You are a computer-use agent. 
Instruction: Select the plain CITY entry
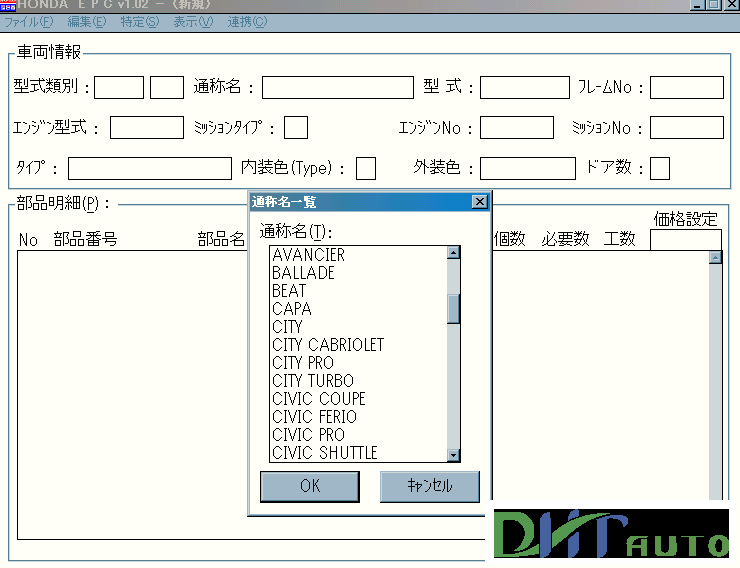[359, 326]
